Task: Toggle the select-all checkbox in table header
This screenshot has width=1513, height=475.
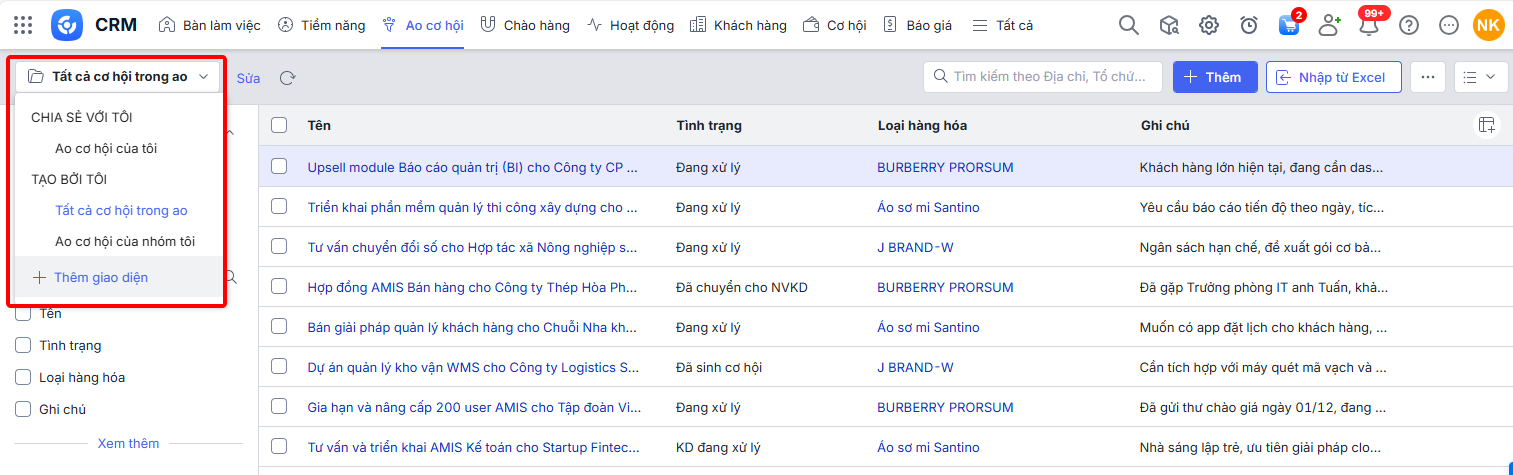Action: click(x=279, y=125)
